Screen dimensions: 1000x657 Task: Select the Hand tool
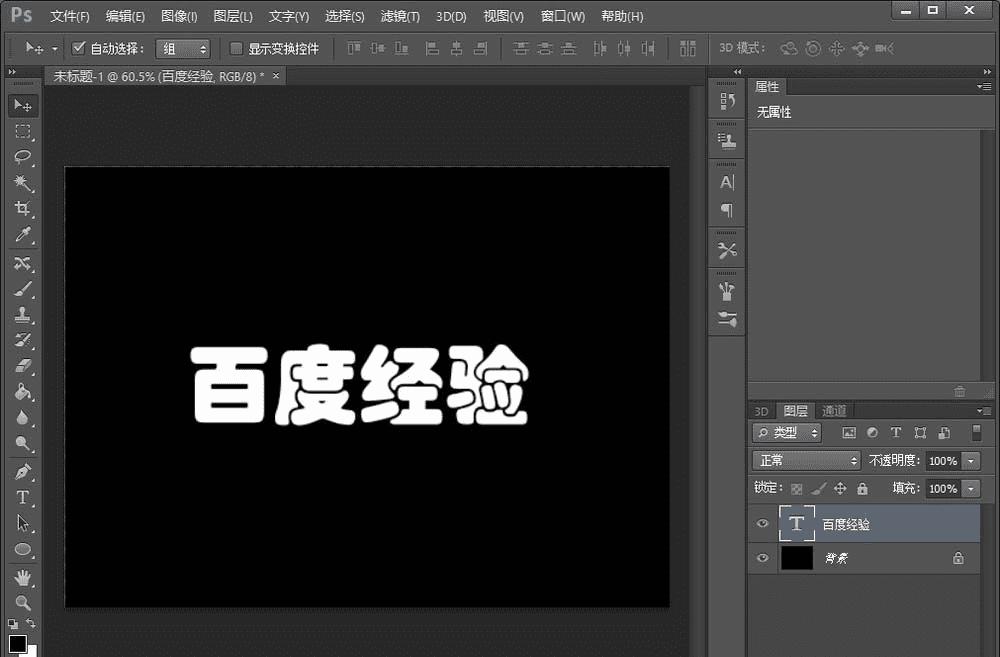pyautogui.click(x=23, y=578)
